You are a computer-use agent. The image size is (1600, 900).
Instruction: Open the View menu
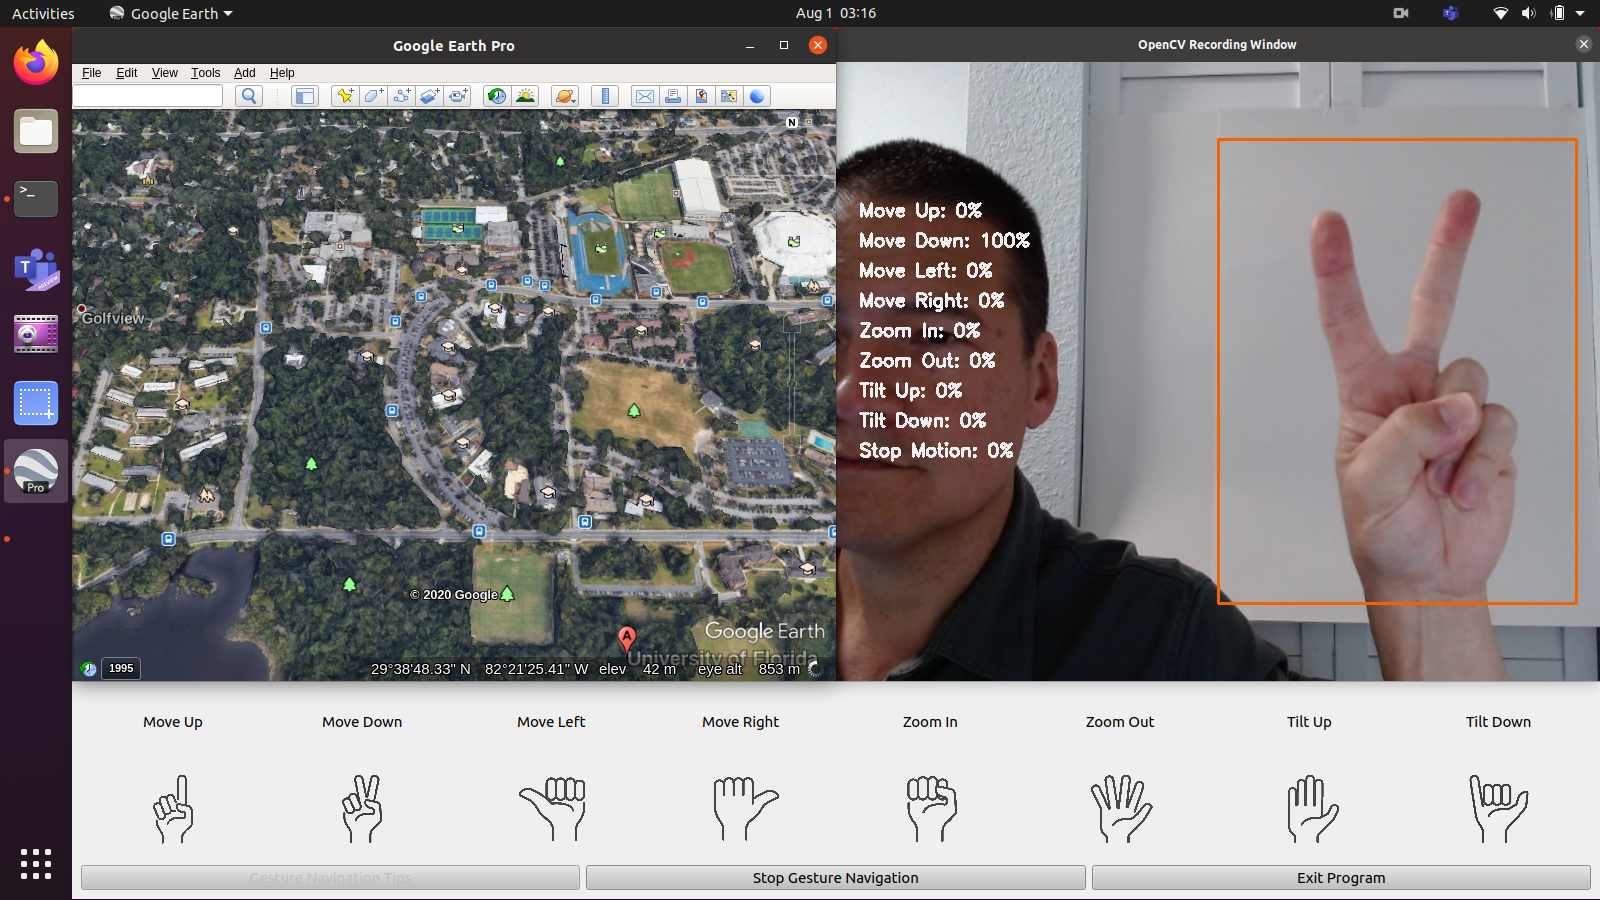pyautogui.click(x=165, y=73)
